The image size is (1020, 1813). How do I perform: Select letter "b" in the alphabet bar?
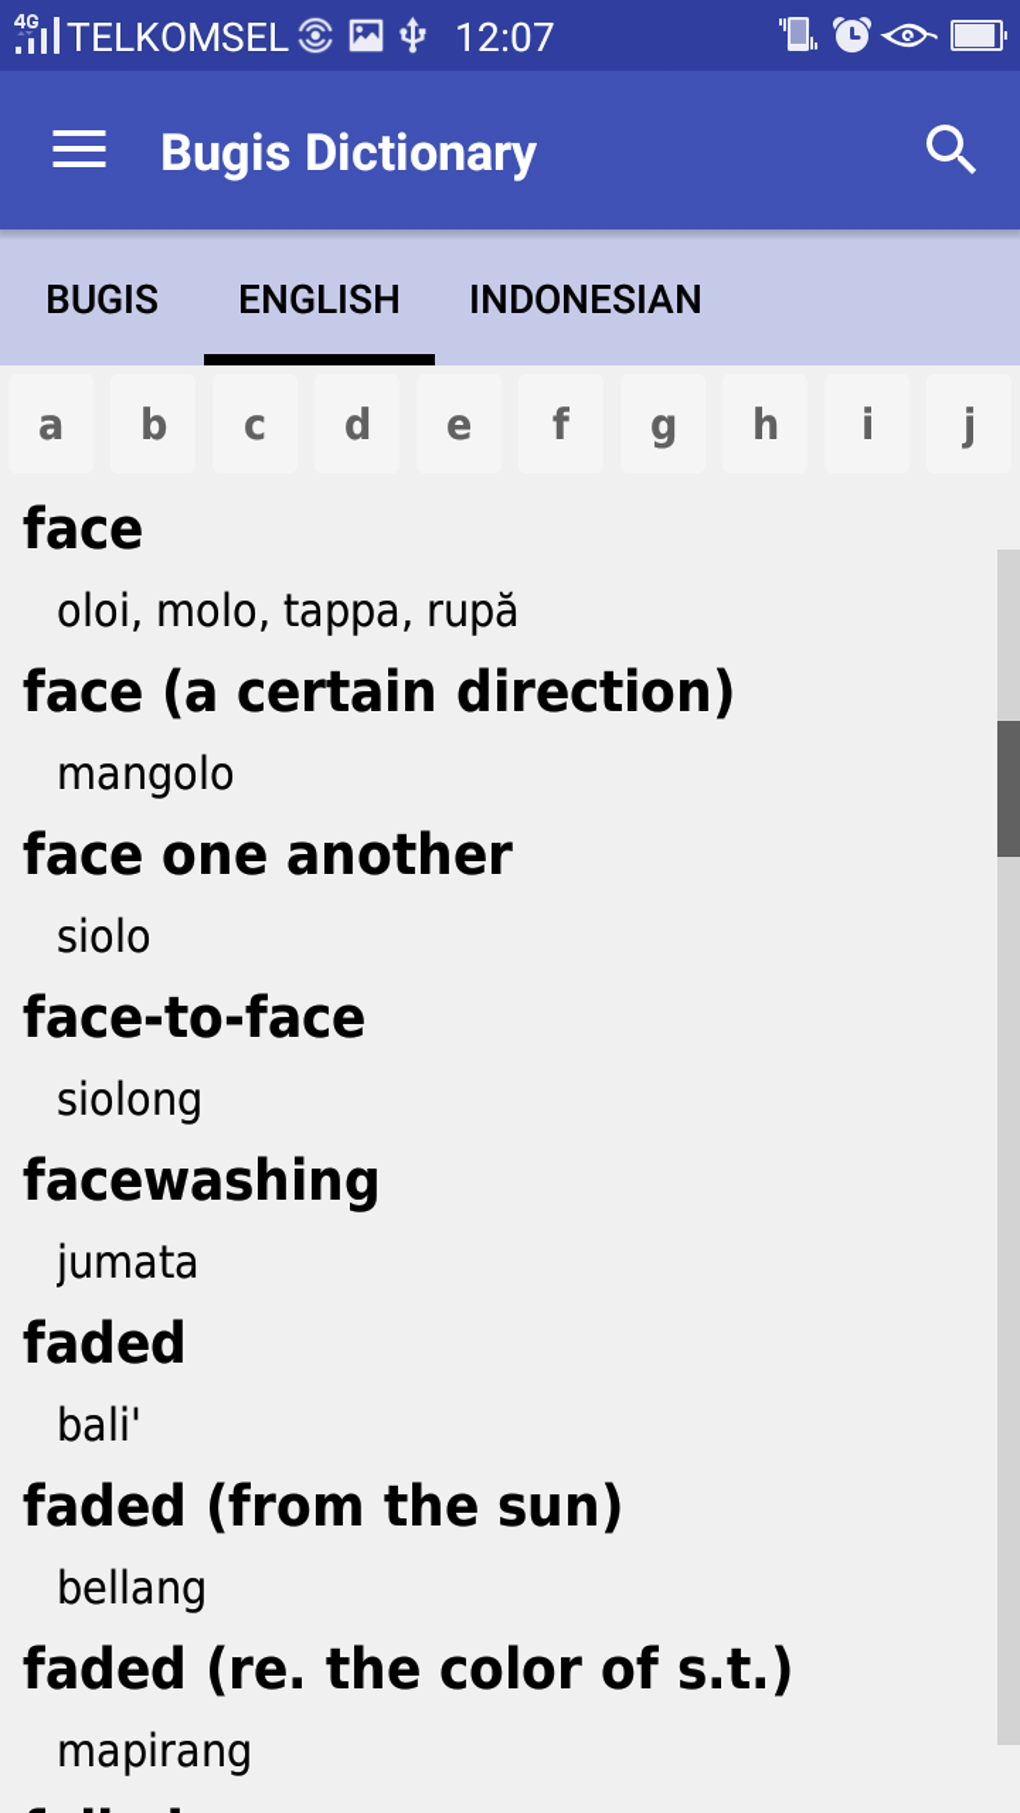(x=152, y=424)
